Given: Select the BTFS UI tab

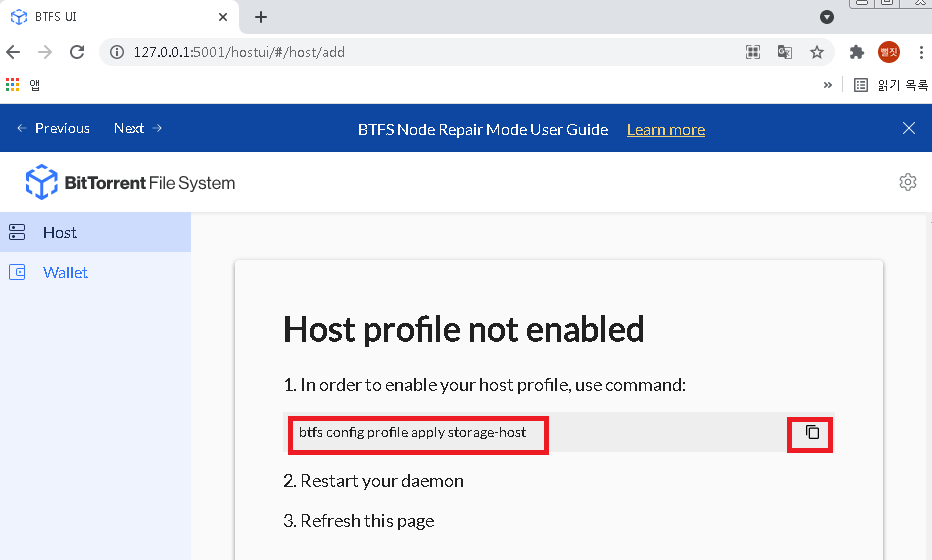Looking at the screenshot, I should tap(119, 17).
